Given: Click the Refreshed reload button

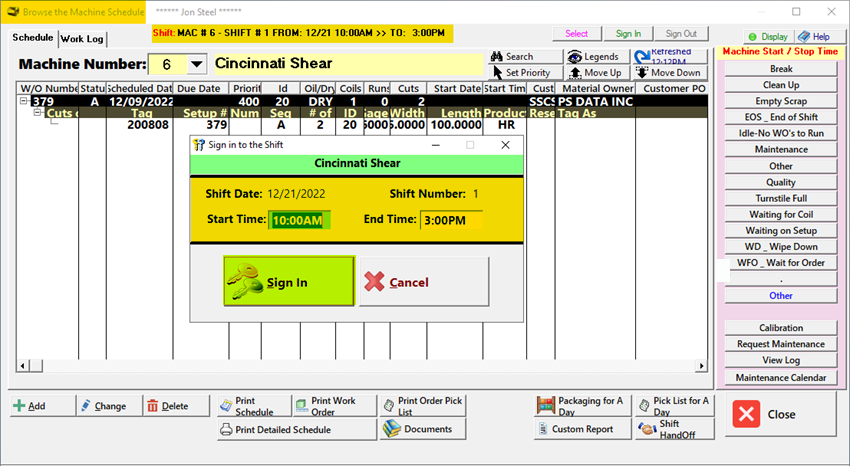Looking at the screenshot, I should (670, 56).
